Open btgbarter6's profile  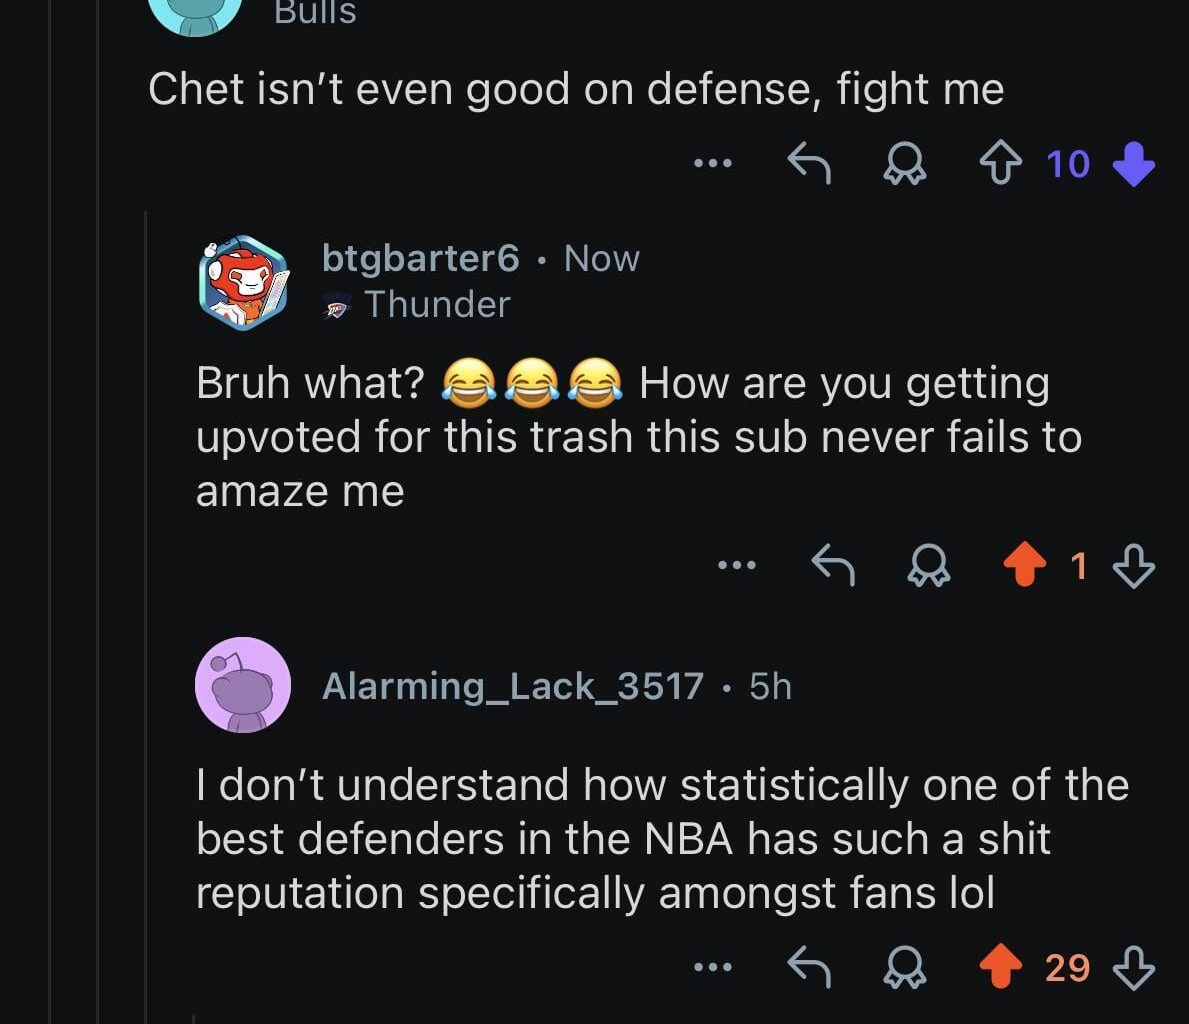(420, 258)
